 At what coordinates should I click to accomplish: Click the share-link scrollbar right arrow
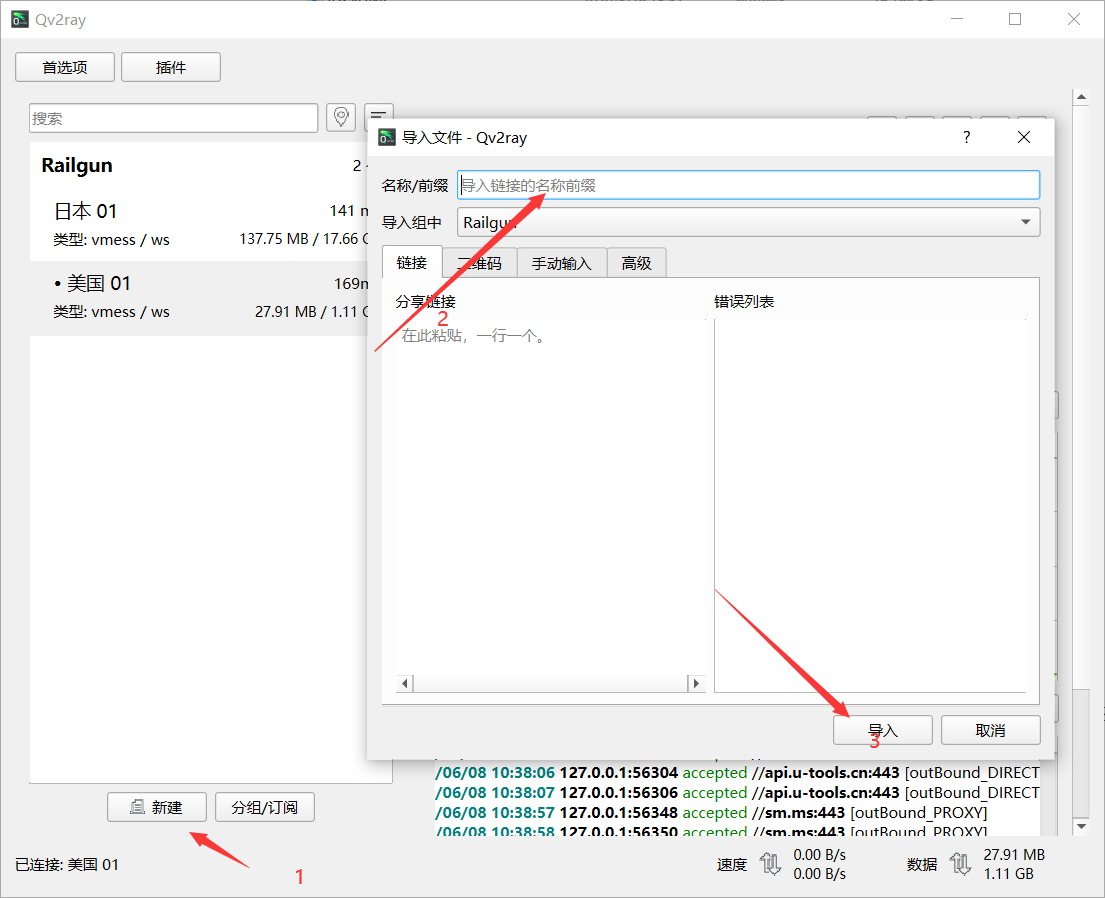(696, 683)
